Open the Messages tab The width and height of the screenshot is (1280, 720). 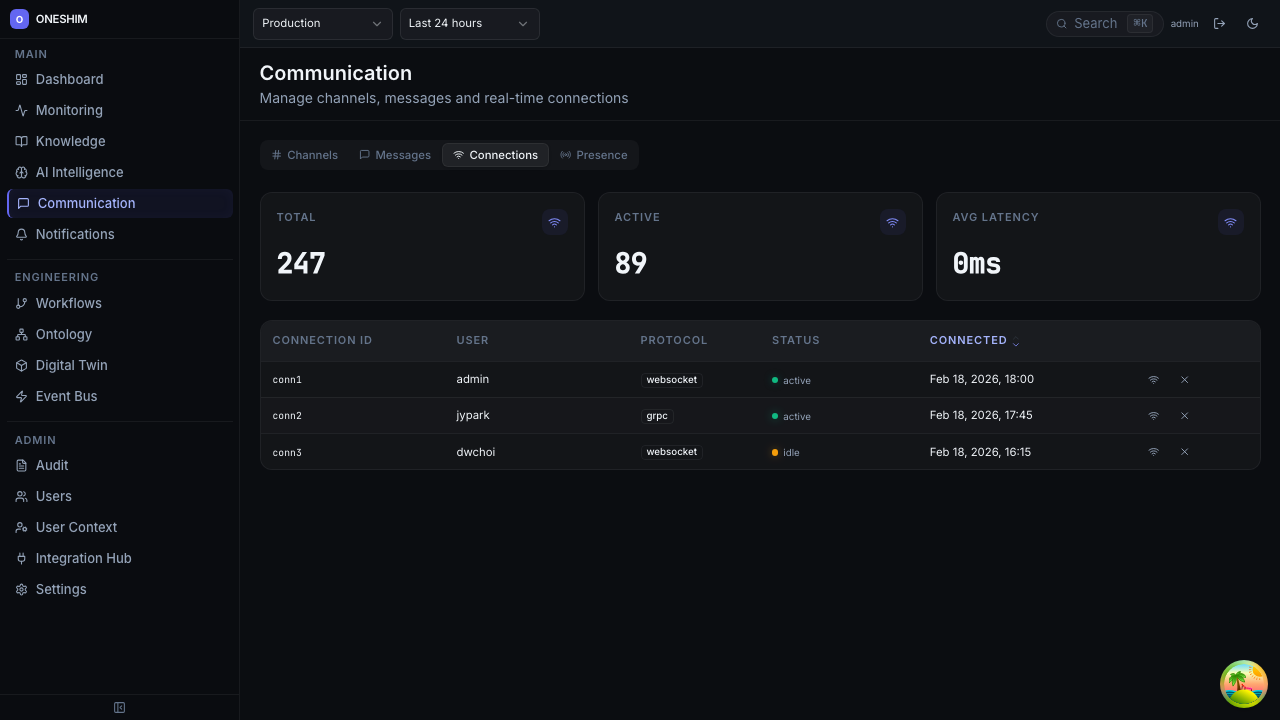coord(395,155)
